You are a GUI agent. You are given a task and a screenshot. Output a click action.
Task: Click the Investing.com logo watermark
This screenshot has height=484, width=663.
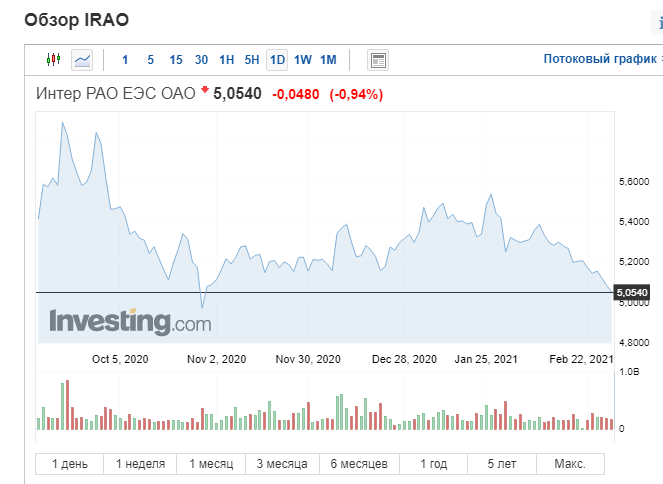130,322
